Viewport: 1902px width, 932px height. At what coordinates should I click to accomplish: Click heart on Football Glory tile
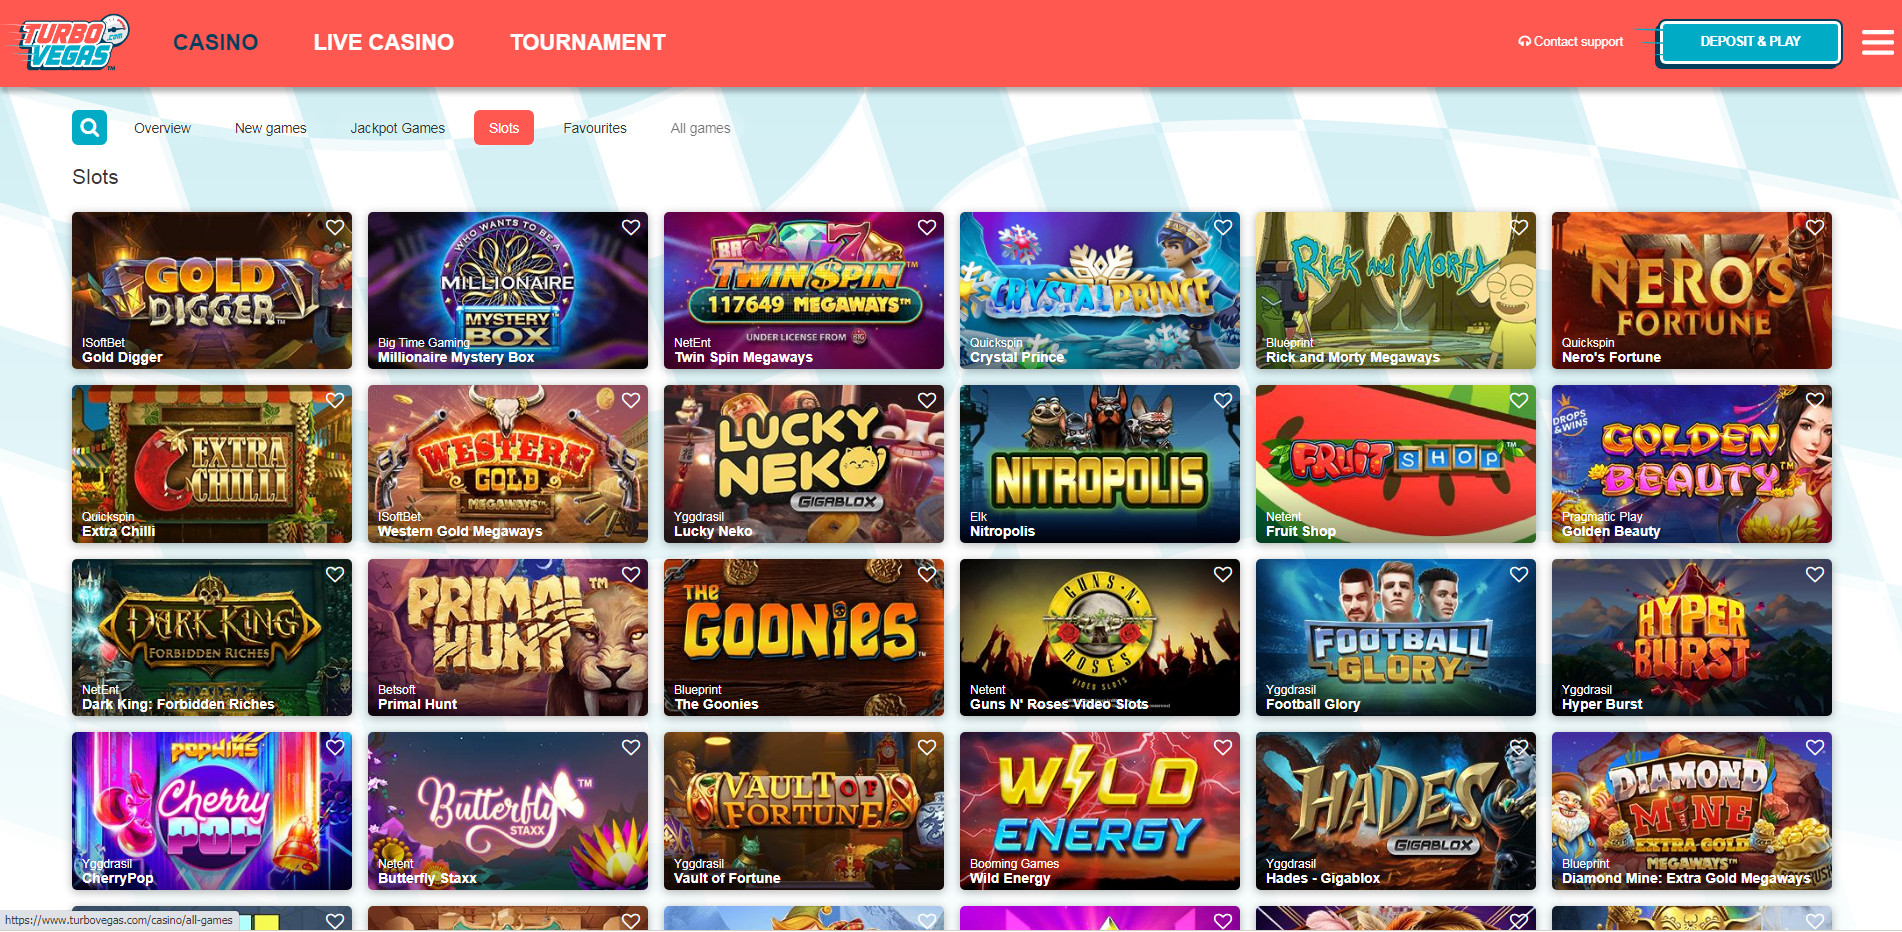click(x=1519, y=574)
